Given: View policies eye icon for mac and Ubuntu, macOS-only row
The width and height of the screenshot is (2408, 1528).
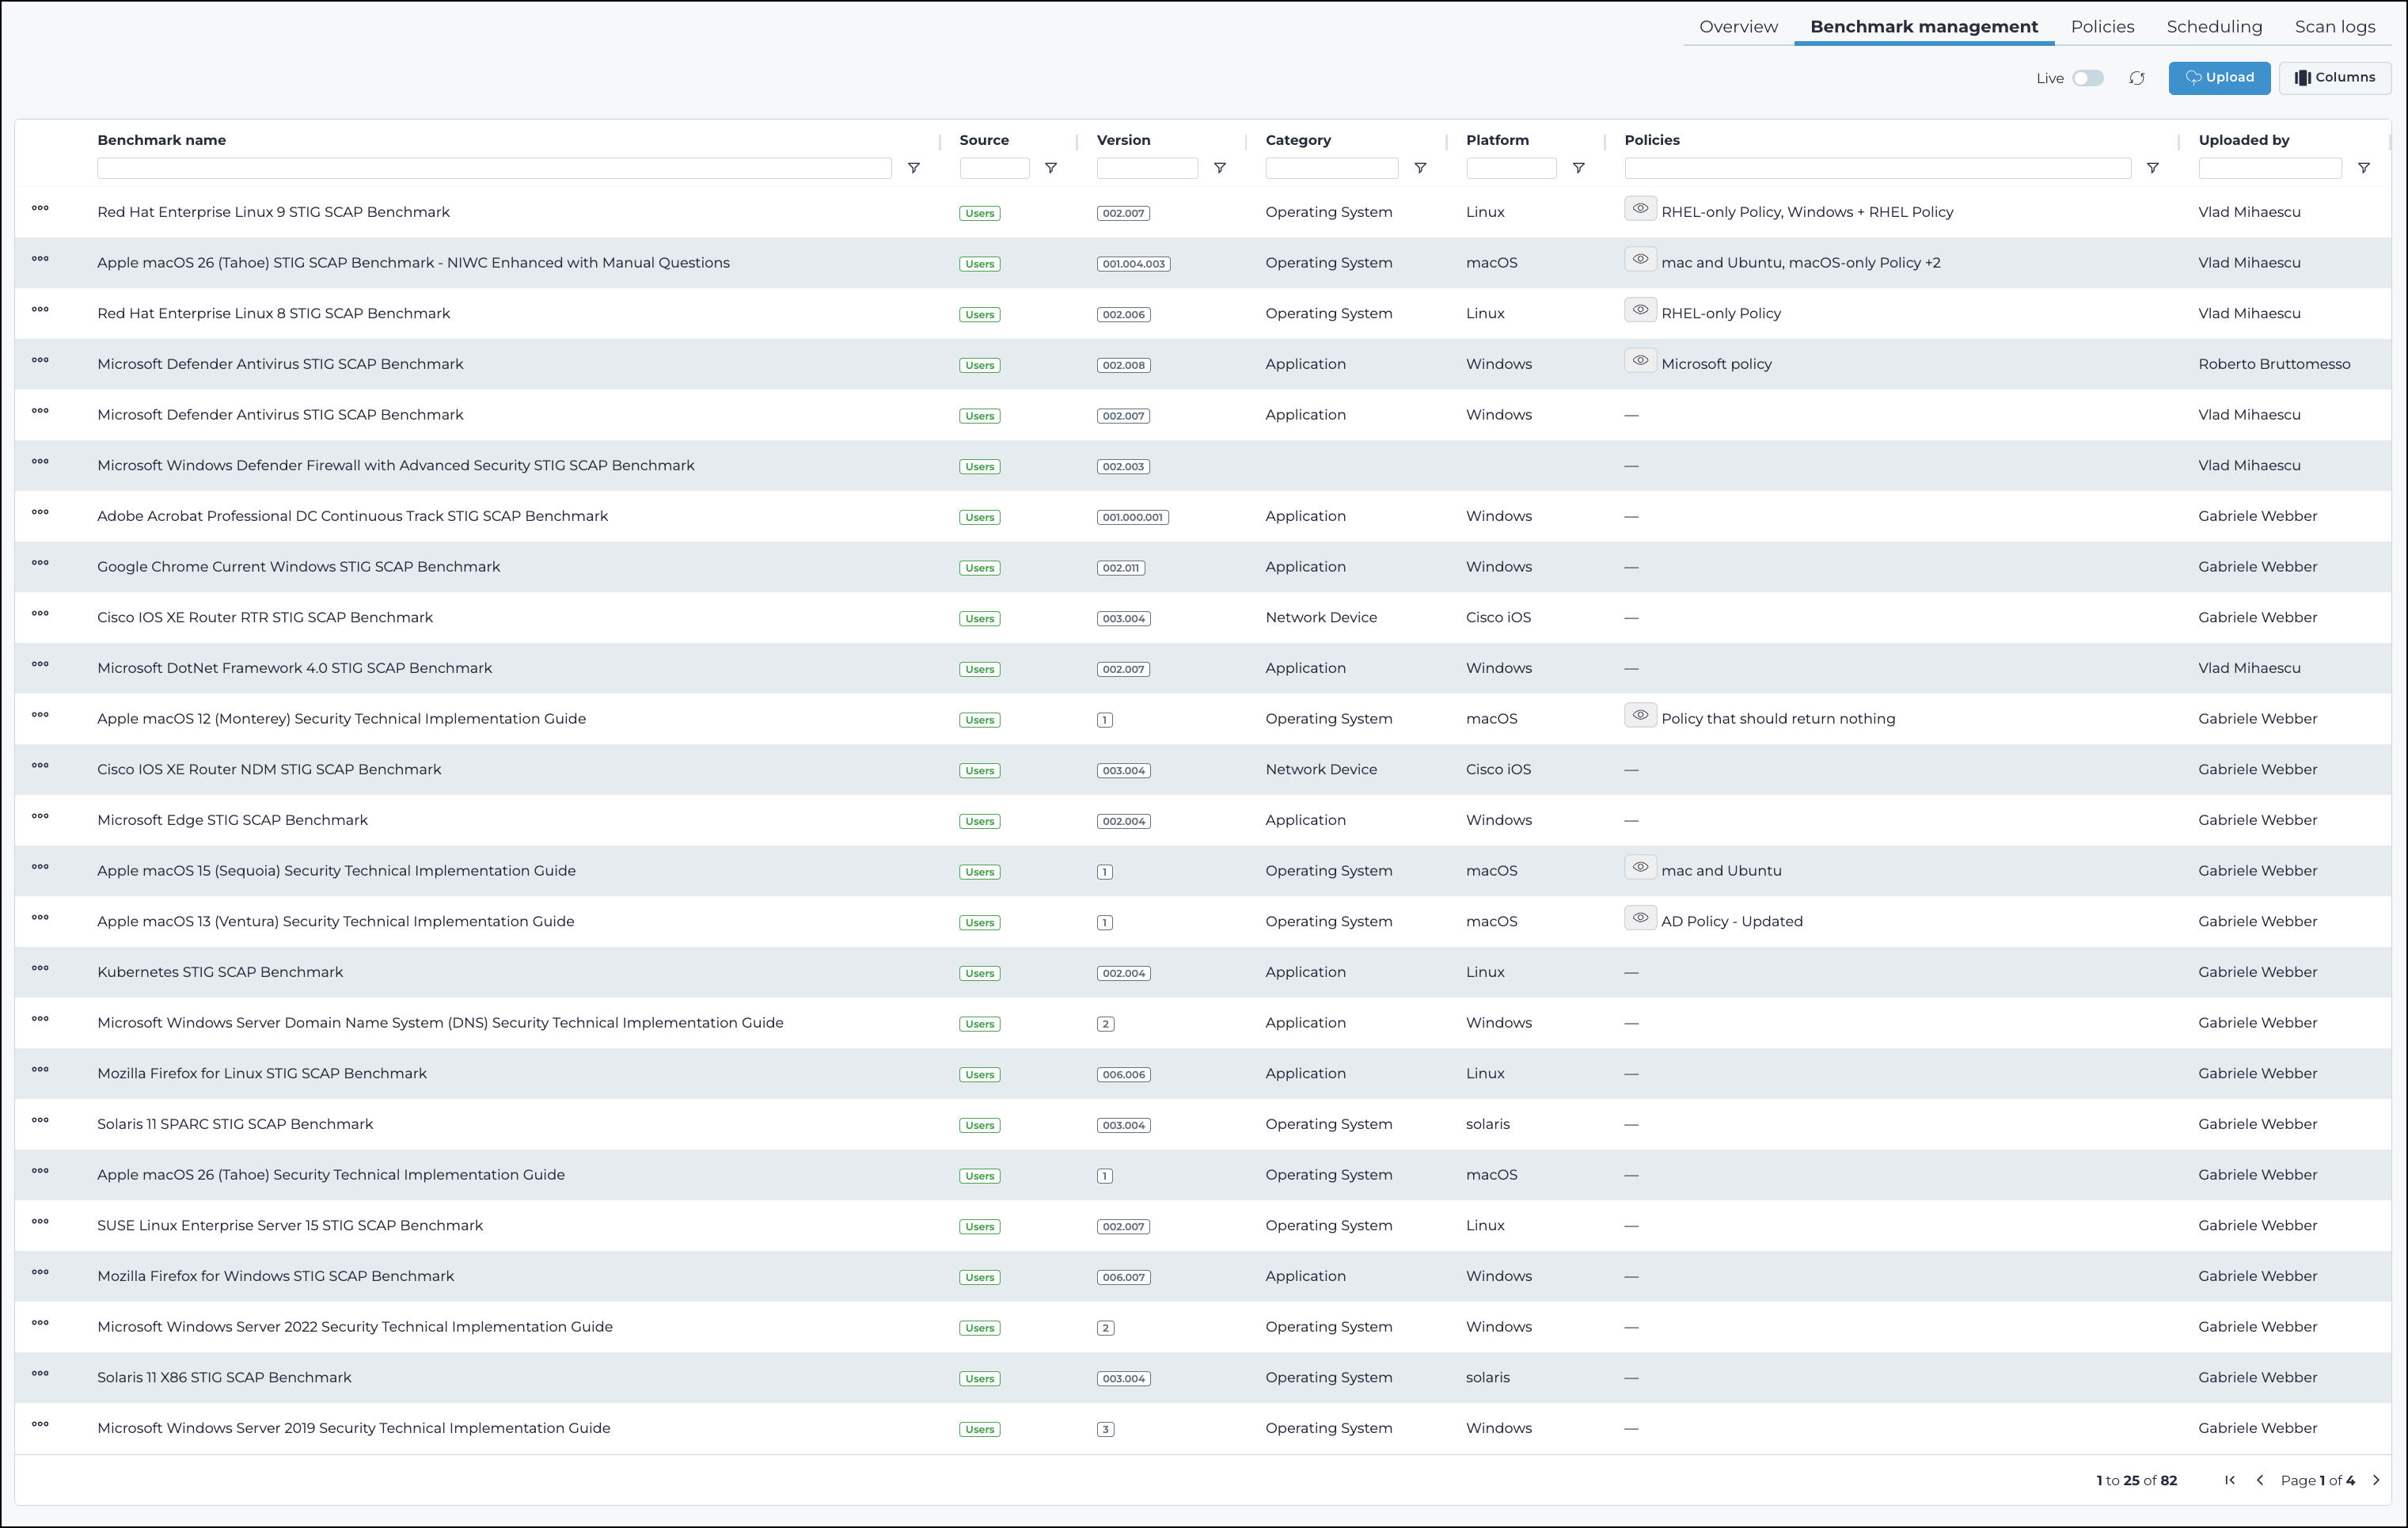Looking at the screenshot, I should click(1640, 260).
